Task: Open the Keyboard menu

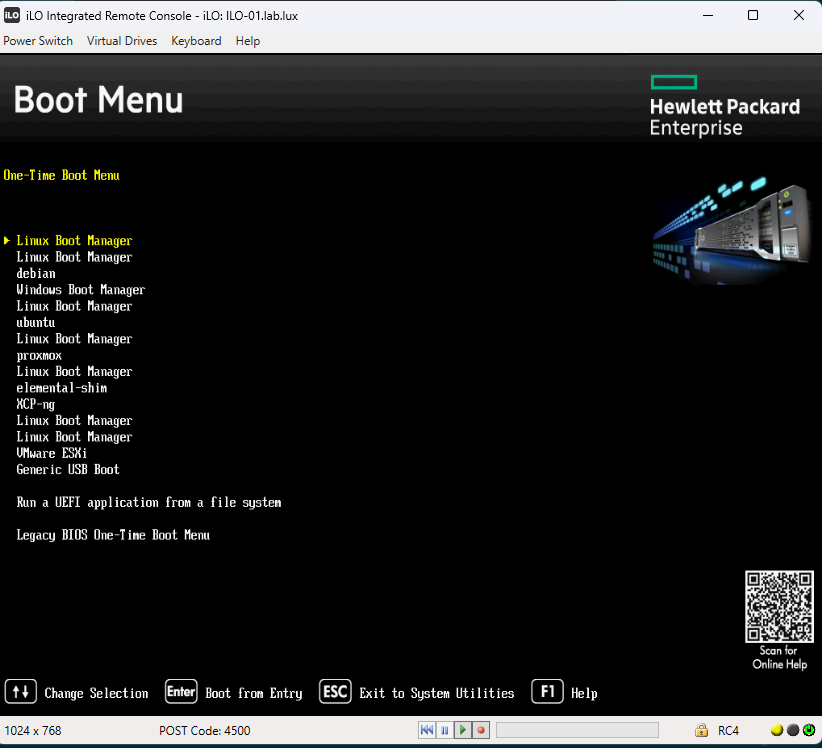Action: pos(196,41)
